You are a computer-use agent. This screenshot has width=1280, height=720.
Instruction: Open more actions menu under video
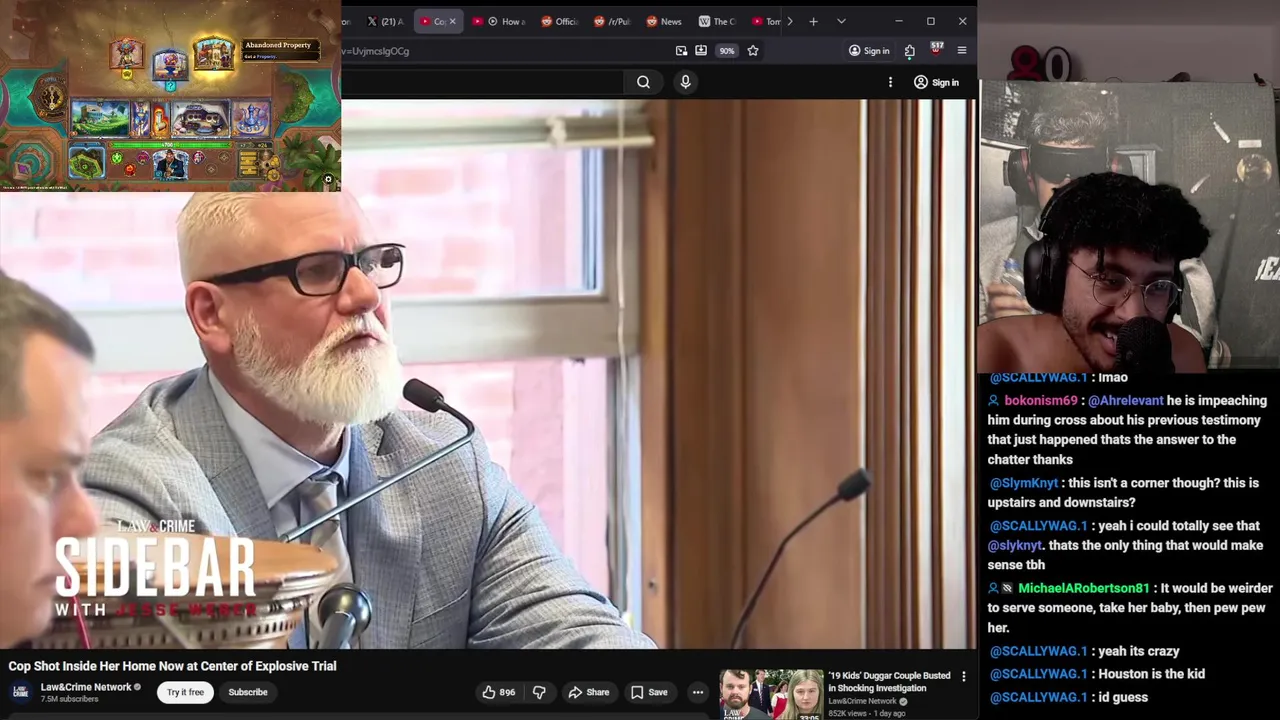(698, 692)
